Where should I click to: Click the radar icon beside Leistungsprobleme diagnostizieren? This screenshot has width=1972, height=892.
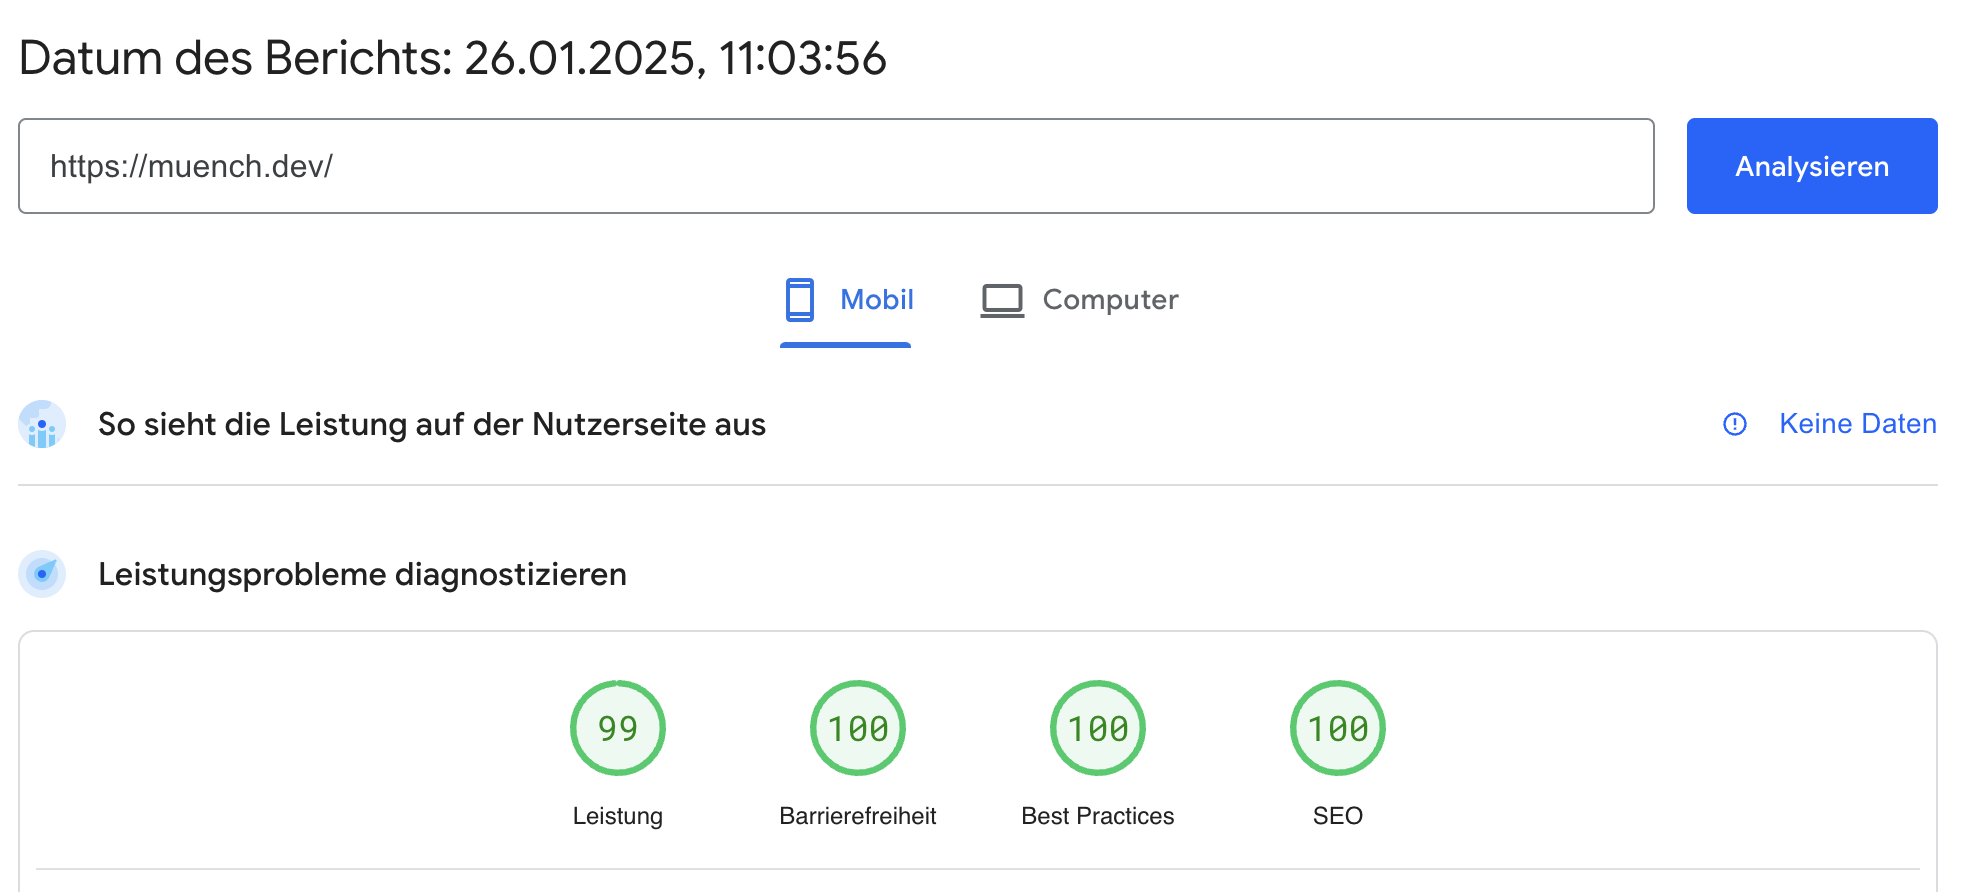click(42, 574)
